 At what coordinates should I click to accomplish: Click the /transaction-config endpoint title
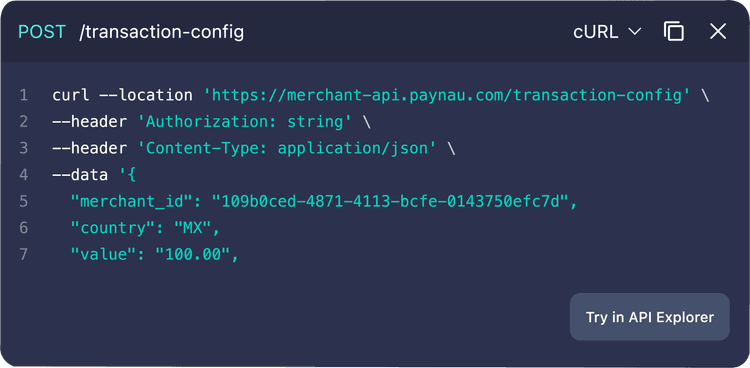click(162, 32)
